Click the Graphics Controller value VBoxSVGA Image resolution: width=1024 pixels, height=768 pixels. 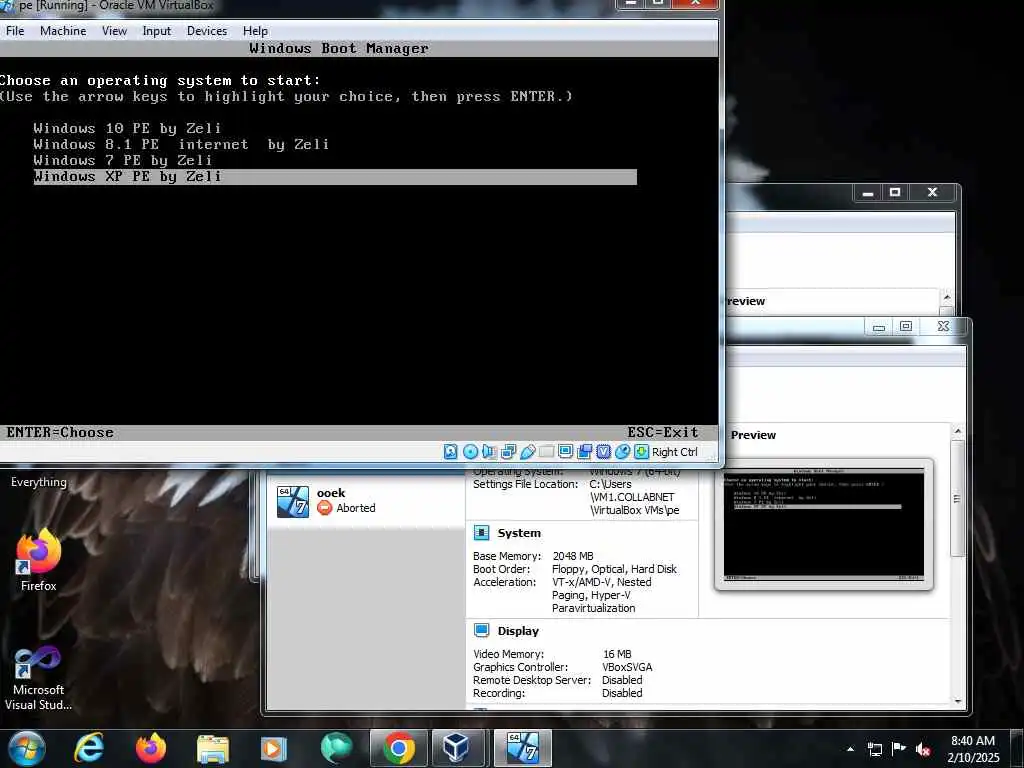tap(627, 667)
